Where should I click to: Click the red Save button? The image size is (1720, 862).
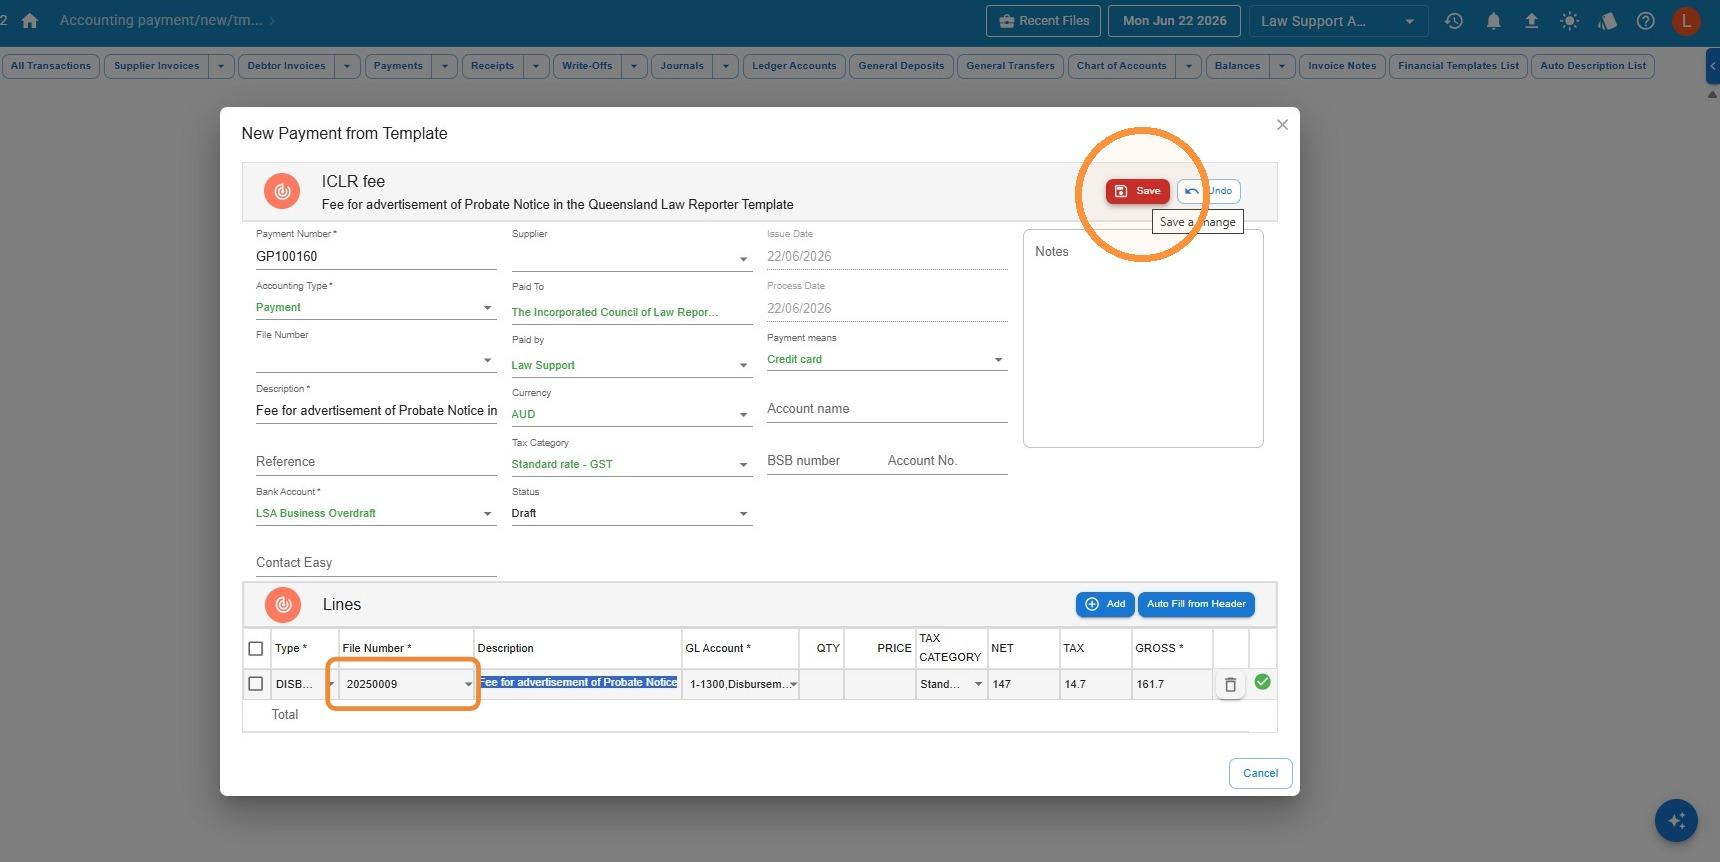point(1138,191)
